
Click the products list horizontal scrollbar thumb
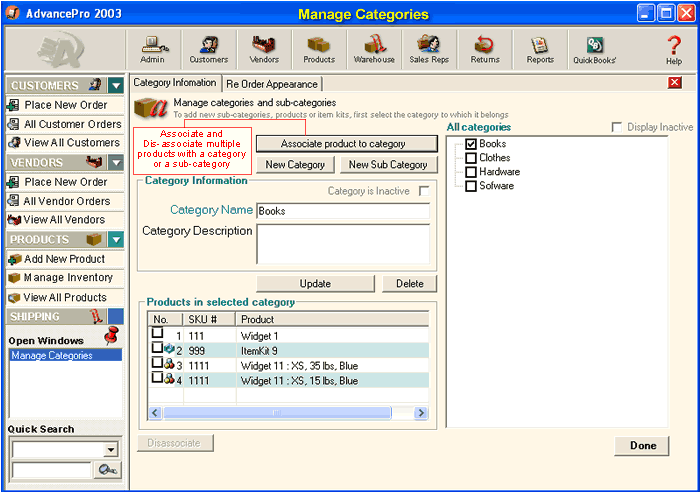pos(277,413)
